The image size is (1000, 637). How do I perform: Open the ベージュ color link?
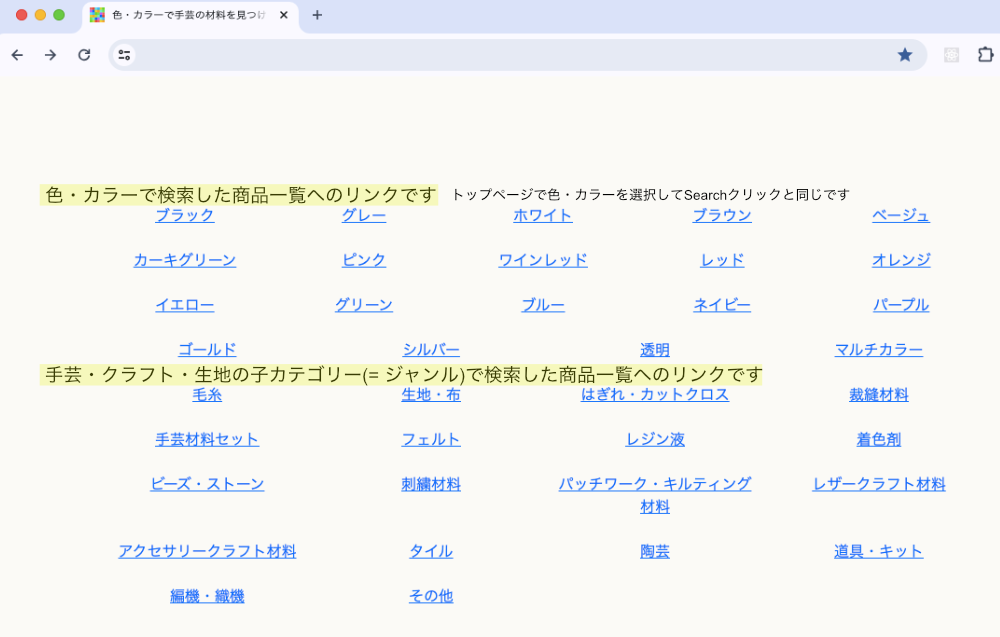[x=901, y=216]
